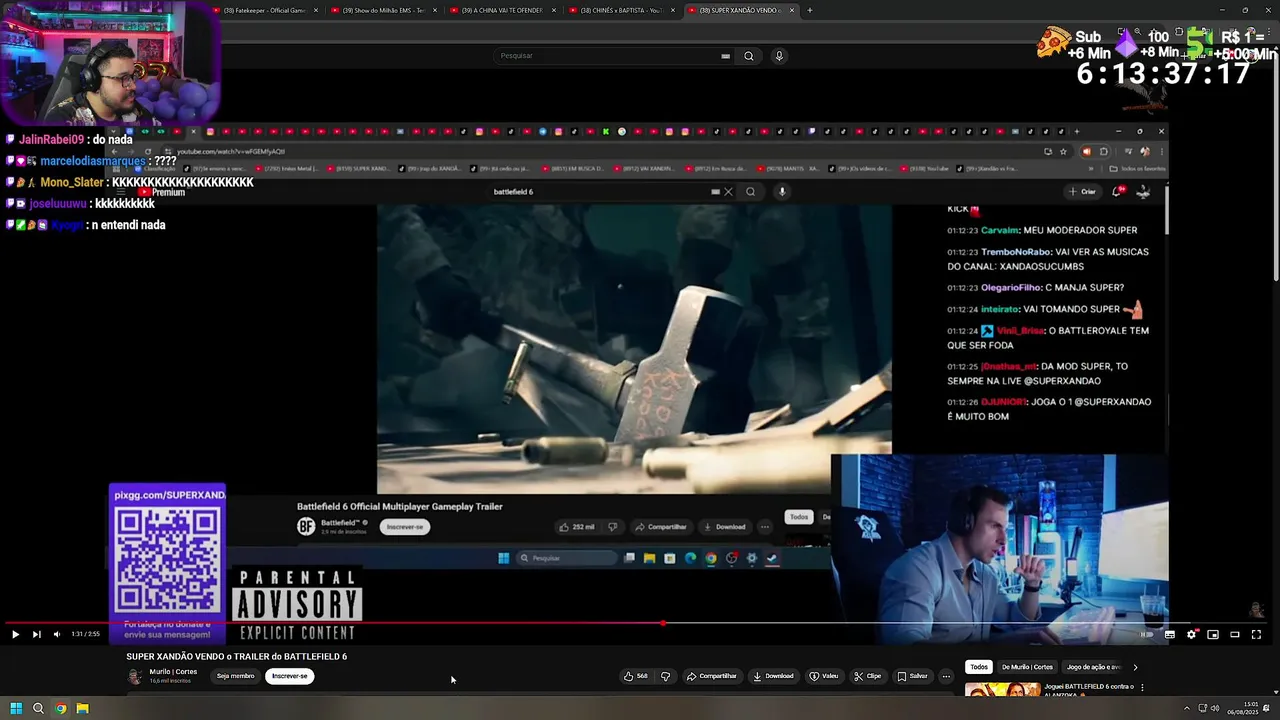1280x720 pixels.
Task: Show hidden tray icons chevron
Action: pyautogui.click(x=1186, y=708)
